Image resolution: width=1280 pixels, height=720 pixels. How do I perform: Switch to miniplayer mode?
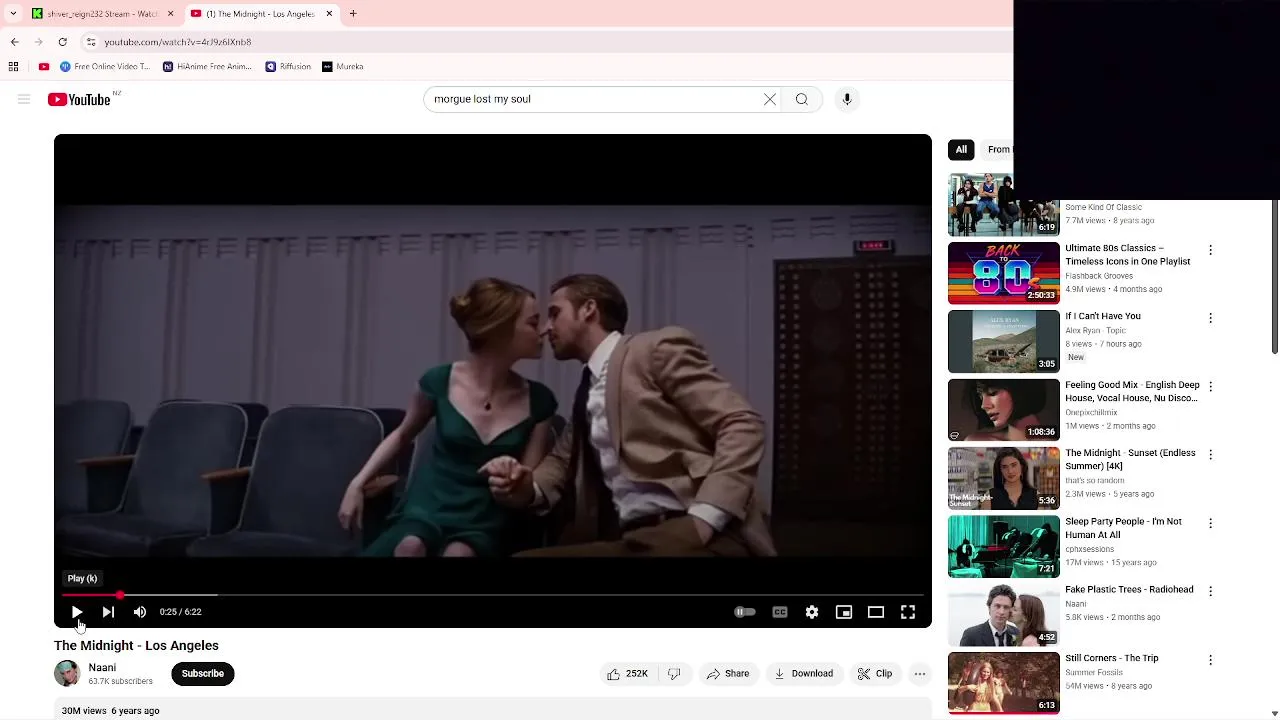pos(844,612)
